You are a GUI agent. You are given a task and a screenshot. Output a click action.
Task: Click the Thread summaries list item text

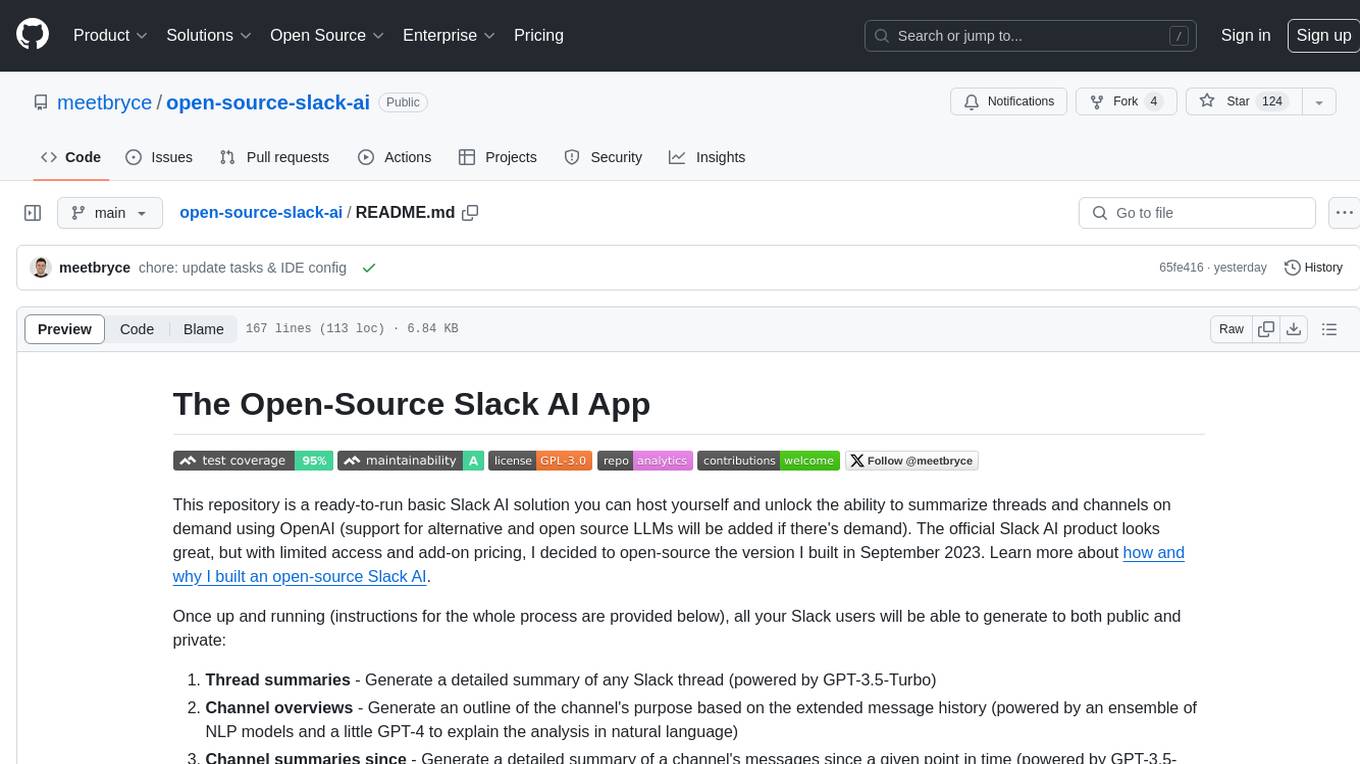click(571, 680)
